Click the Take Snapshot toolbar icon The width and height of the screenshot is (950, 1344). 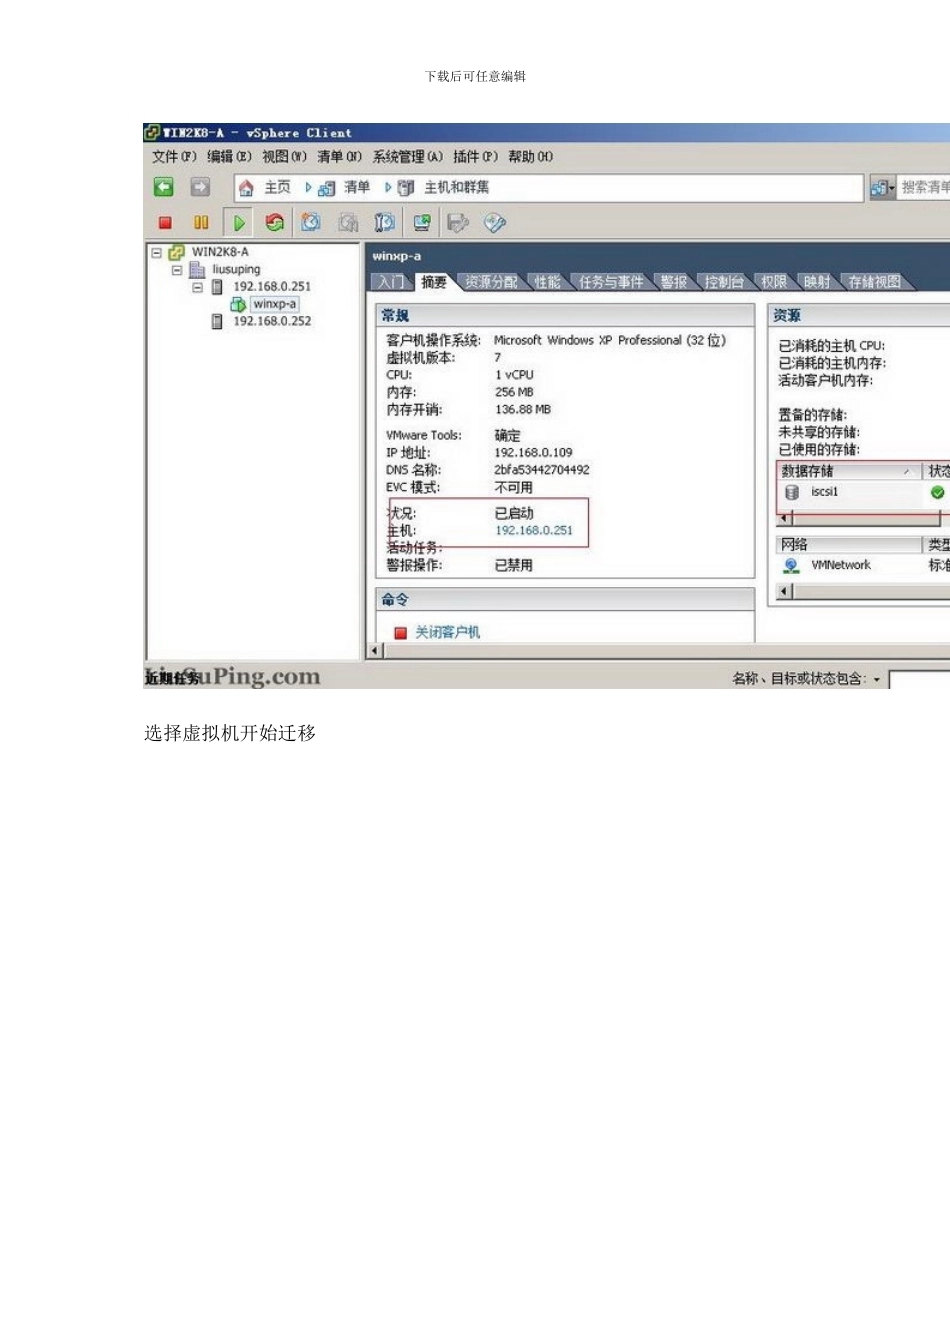pos(311,222)
